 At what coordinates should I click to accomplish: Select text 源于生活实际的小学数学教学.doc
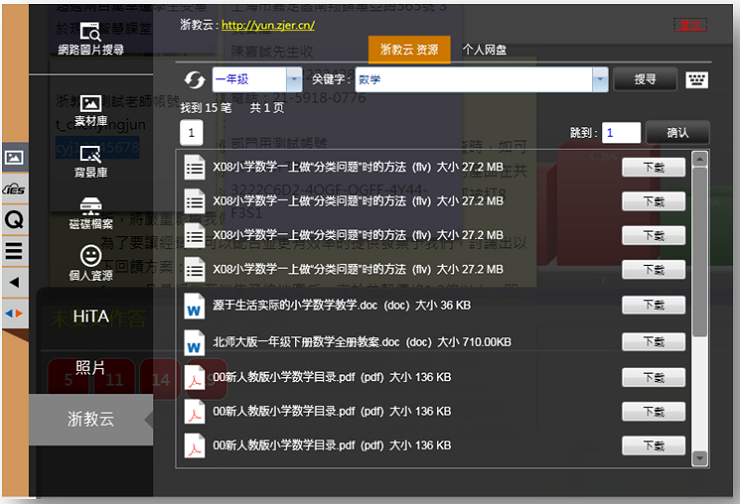pos(295,305)
